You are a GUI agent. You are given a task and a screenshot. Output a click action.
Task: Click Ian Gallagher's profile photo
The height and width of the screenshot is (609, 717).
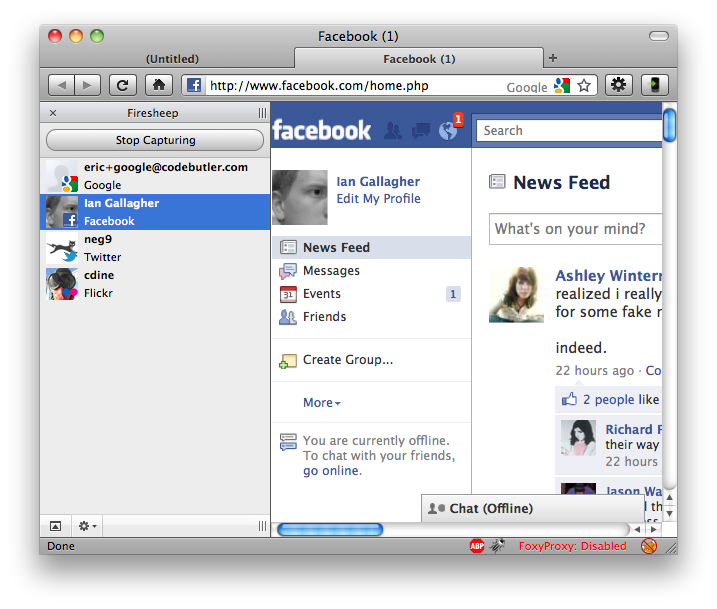click(300, 198)
